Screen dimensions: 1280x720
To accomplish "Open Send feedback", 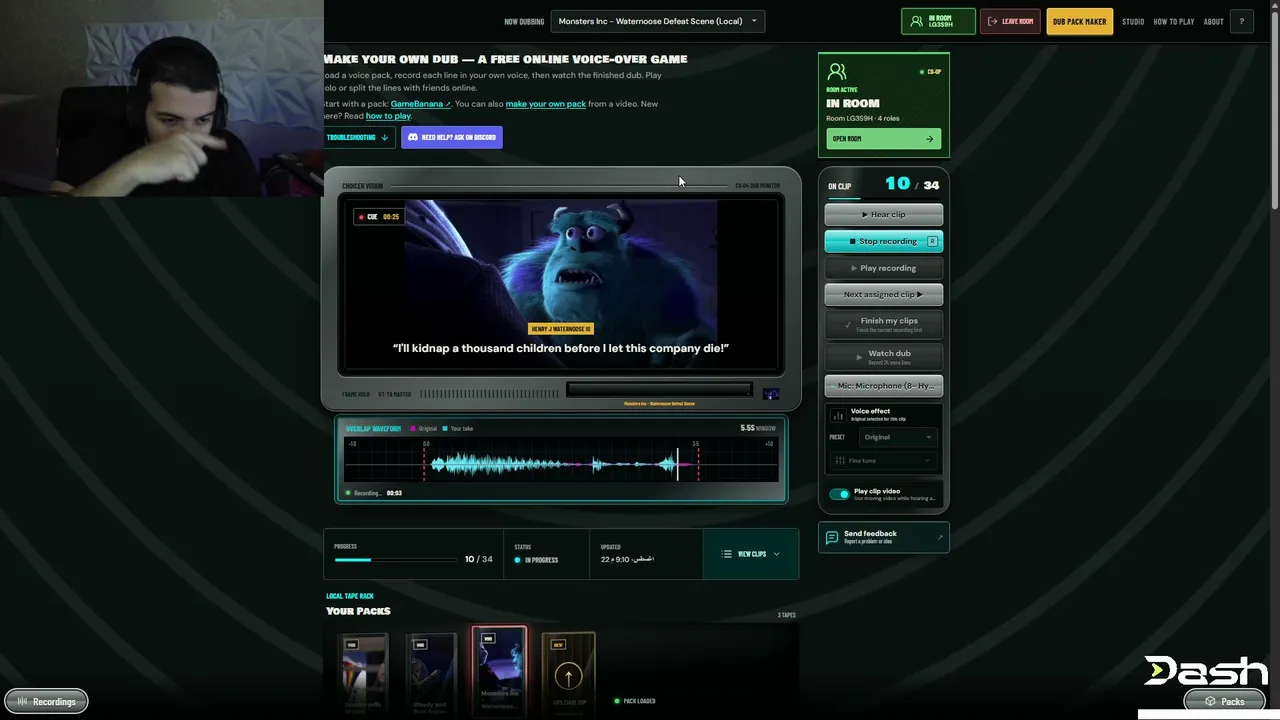I will point(884,537).
